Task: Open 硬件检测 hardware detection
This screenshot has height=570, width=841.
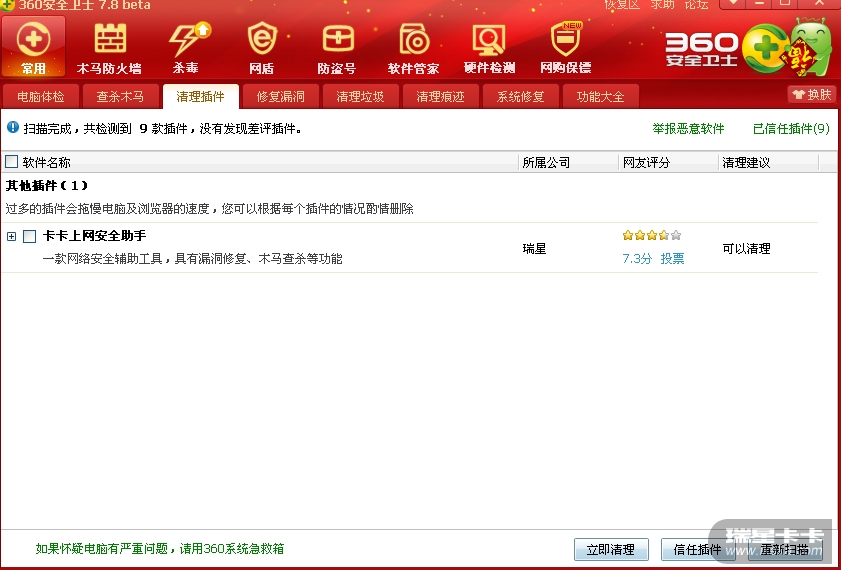Action: tap(489, 48)
